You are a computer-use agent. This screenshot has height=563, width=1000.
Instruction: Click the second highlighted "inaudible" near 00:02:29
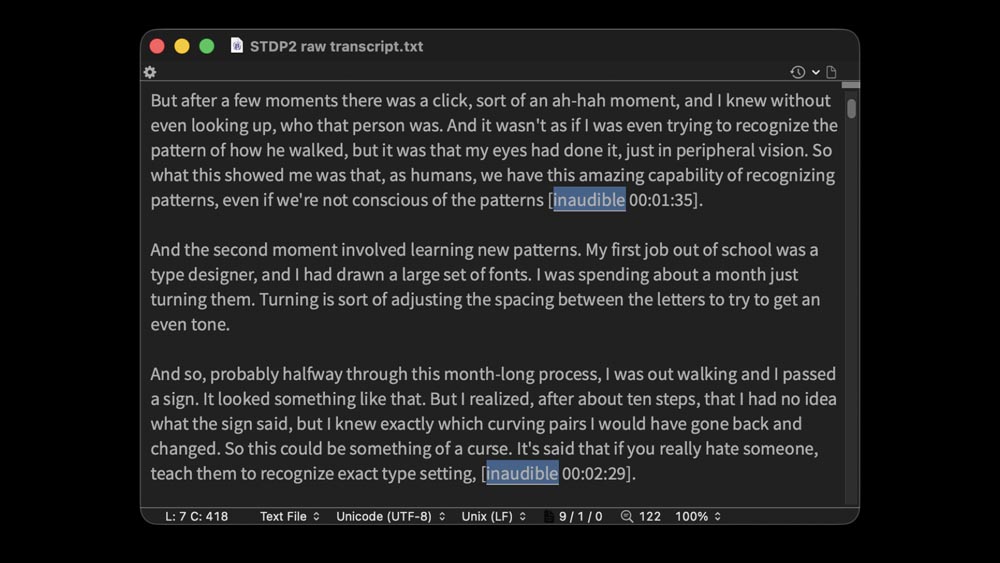[522, 473]
